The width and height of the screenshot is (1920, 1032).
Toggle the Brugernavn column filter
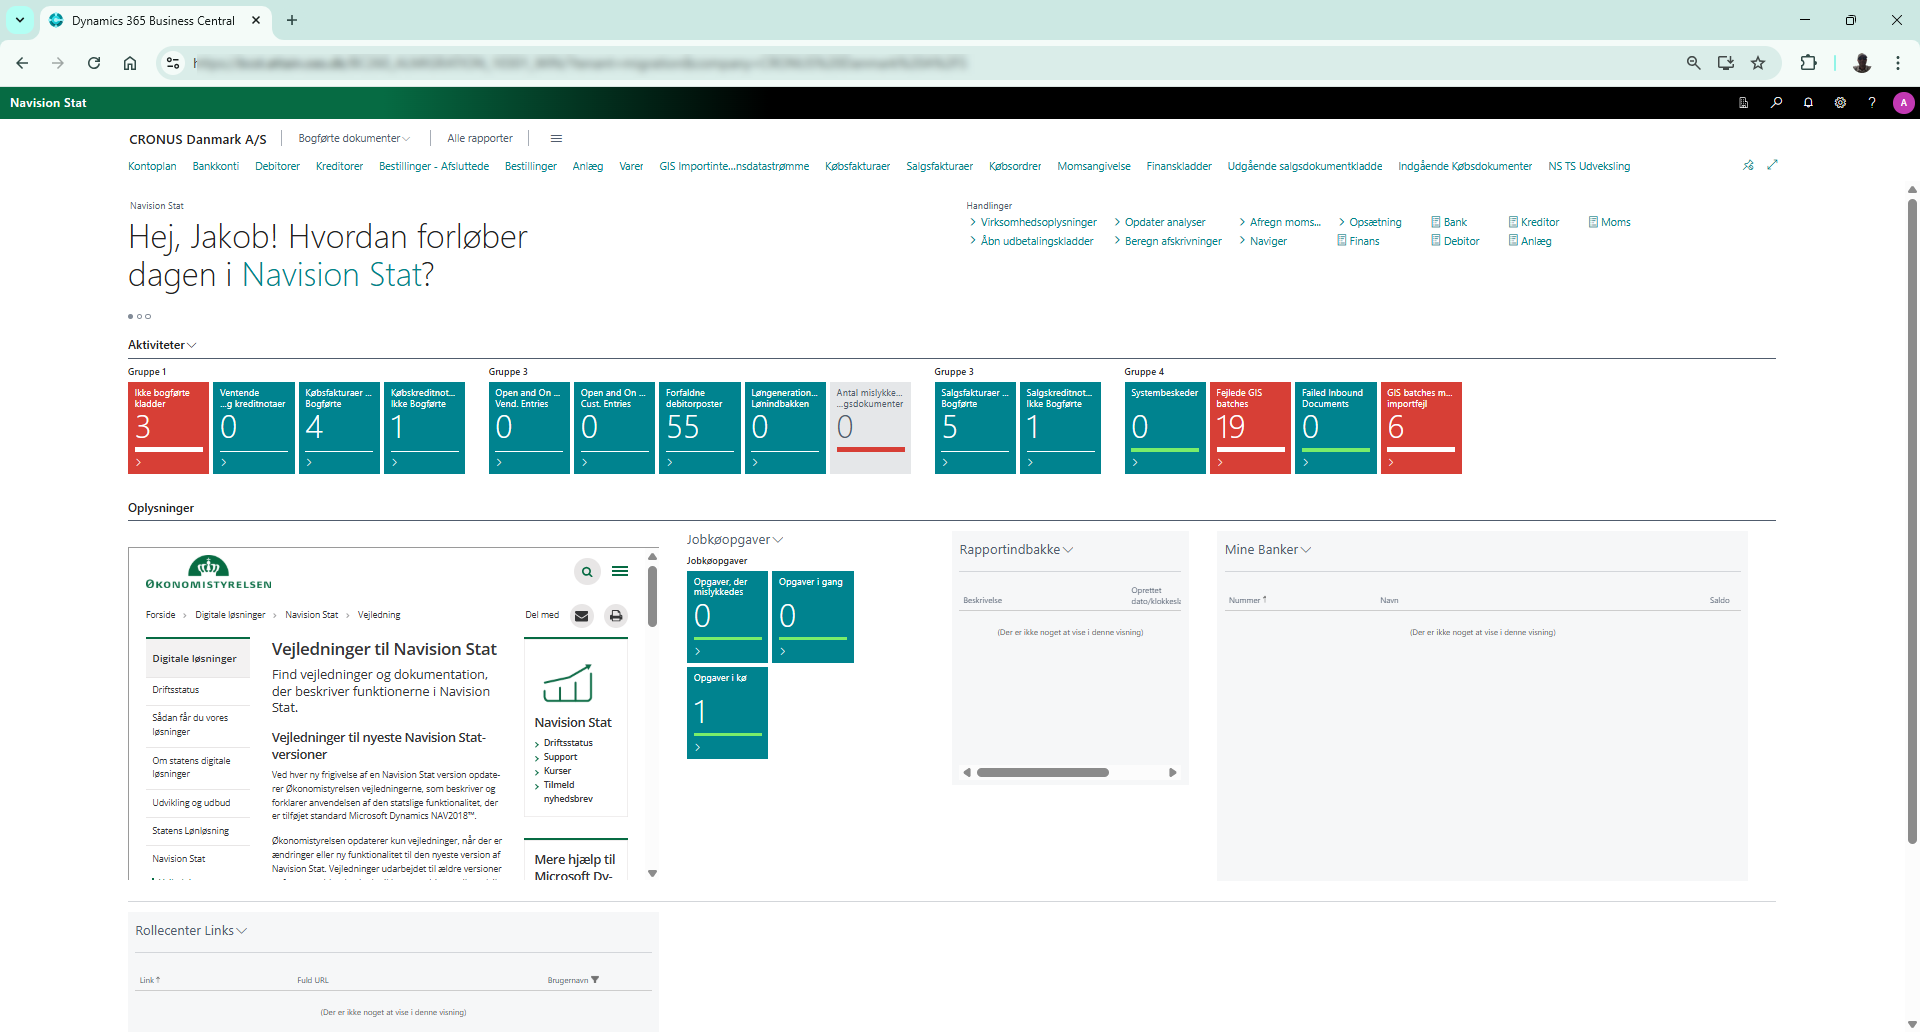(595, 980)
